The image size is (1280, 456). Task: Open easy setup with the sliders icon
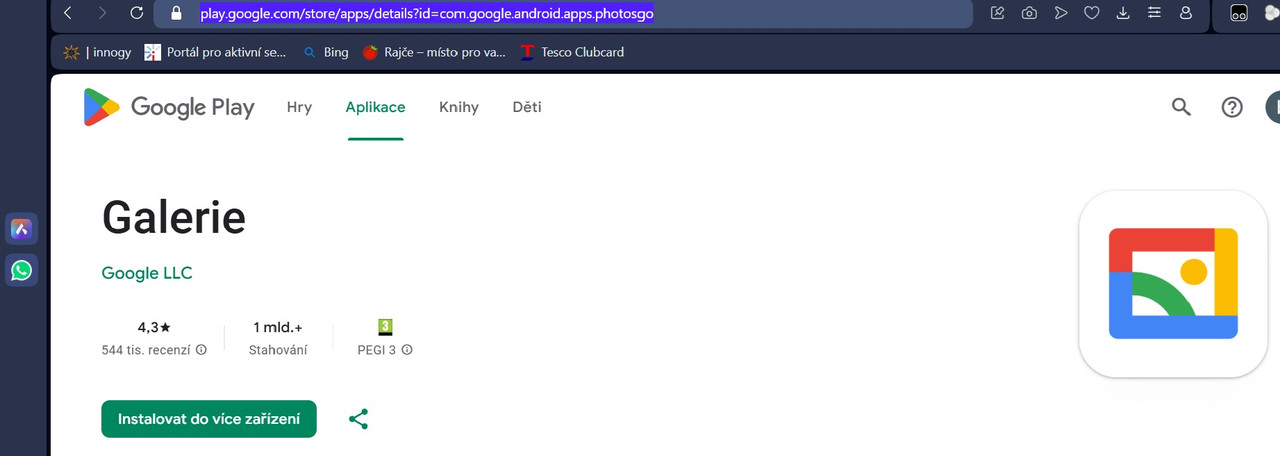click(x=1154, y=13)
